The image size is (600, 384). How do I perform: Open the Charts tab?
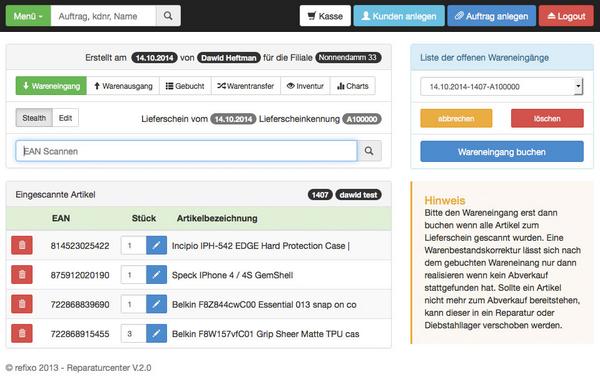[353, 86]
